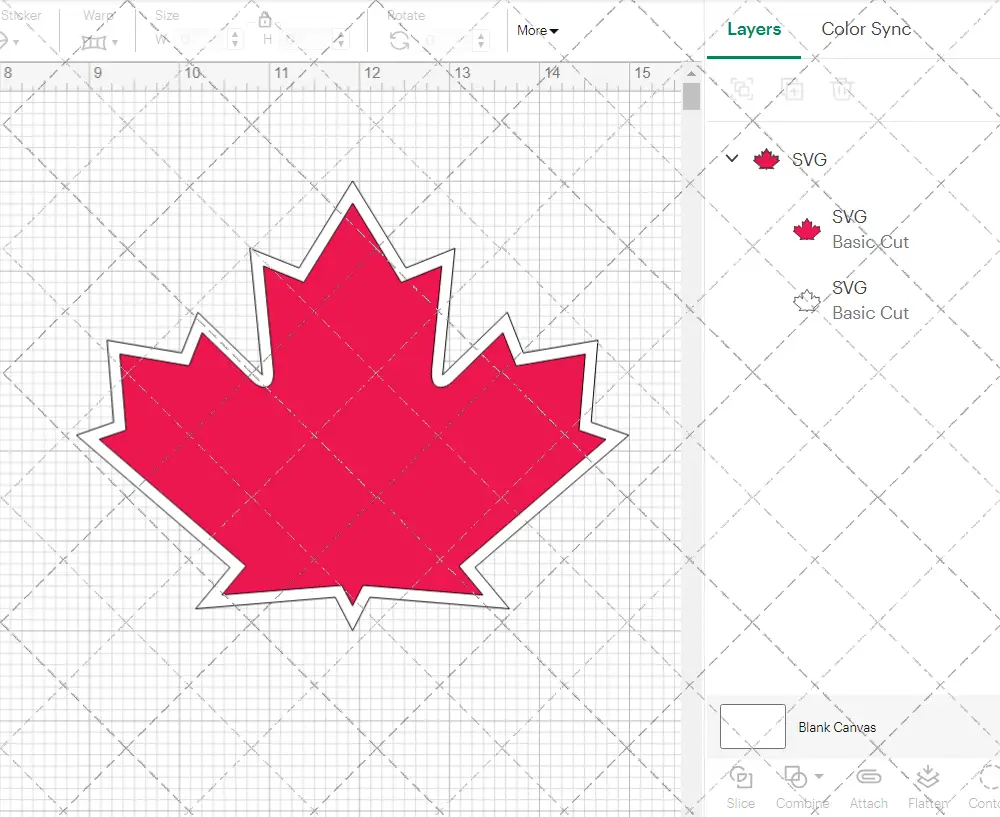Image resolution: width=1000 pixels, height=817 pixels.
Task: Click the Rotate icon in top toolbar
Action: point(399,40)
